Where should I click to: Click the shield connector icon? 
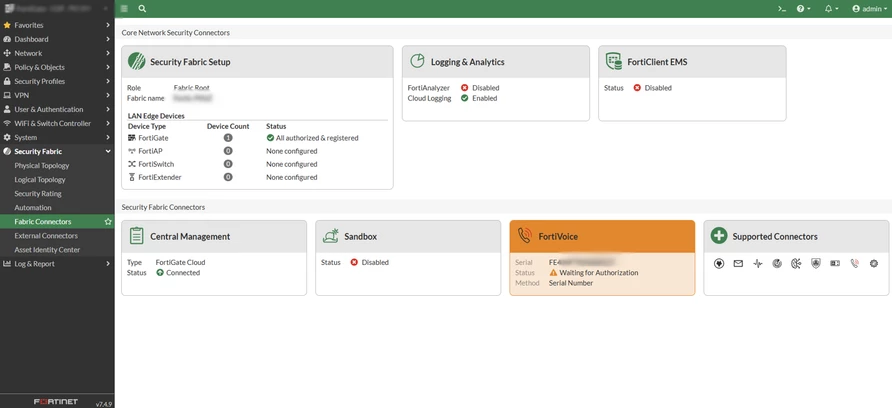pyautogui.click(x=816, y=263)
